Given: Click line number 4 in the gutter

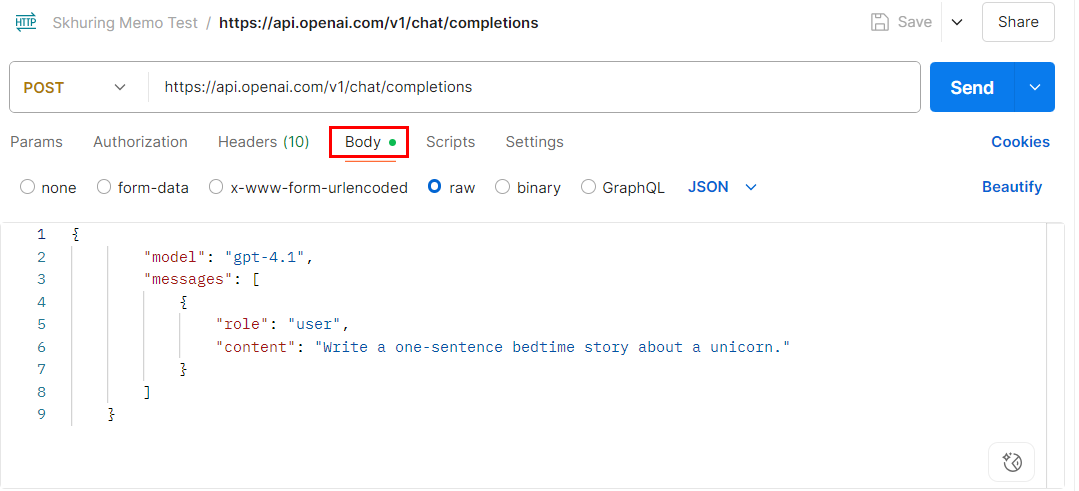Looking at the screenshot, I should pos(41,302).
